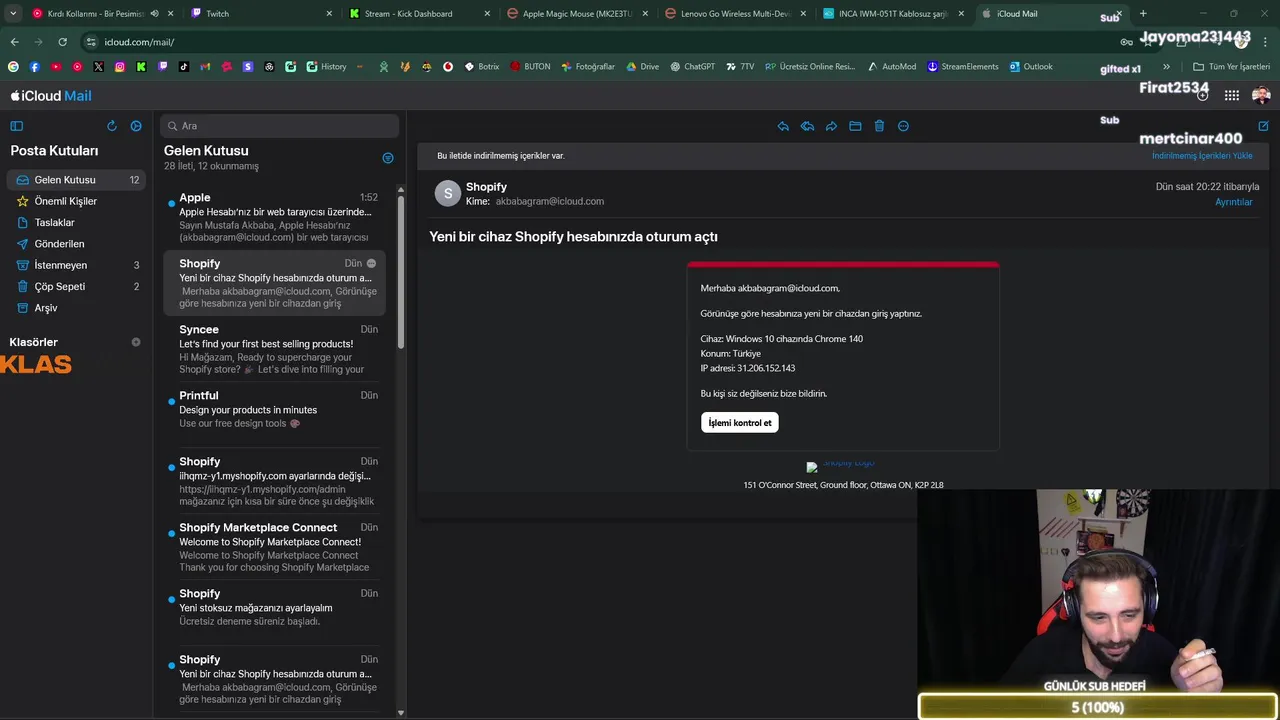Click the Ara search field
Image resolution: width=1280 pixels, height=720 pixels.
click(280, 126)
